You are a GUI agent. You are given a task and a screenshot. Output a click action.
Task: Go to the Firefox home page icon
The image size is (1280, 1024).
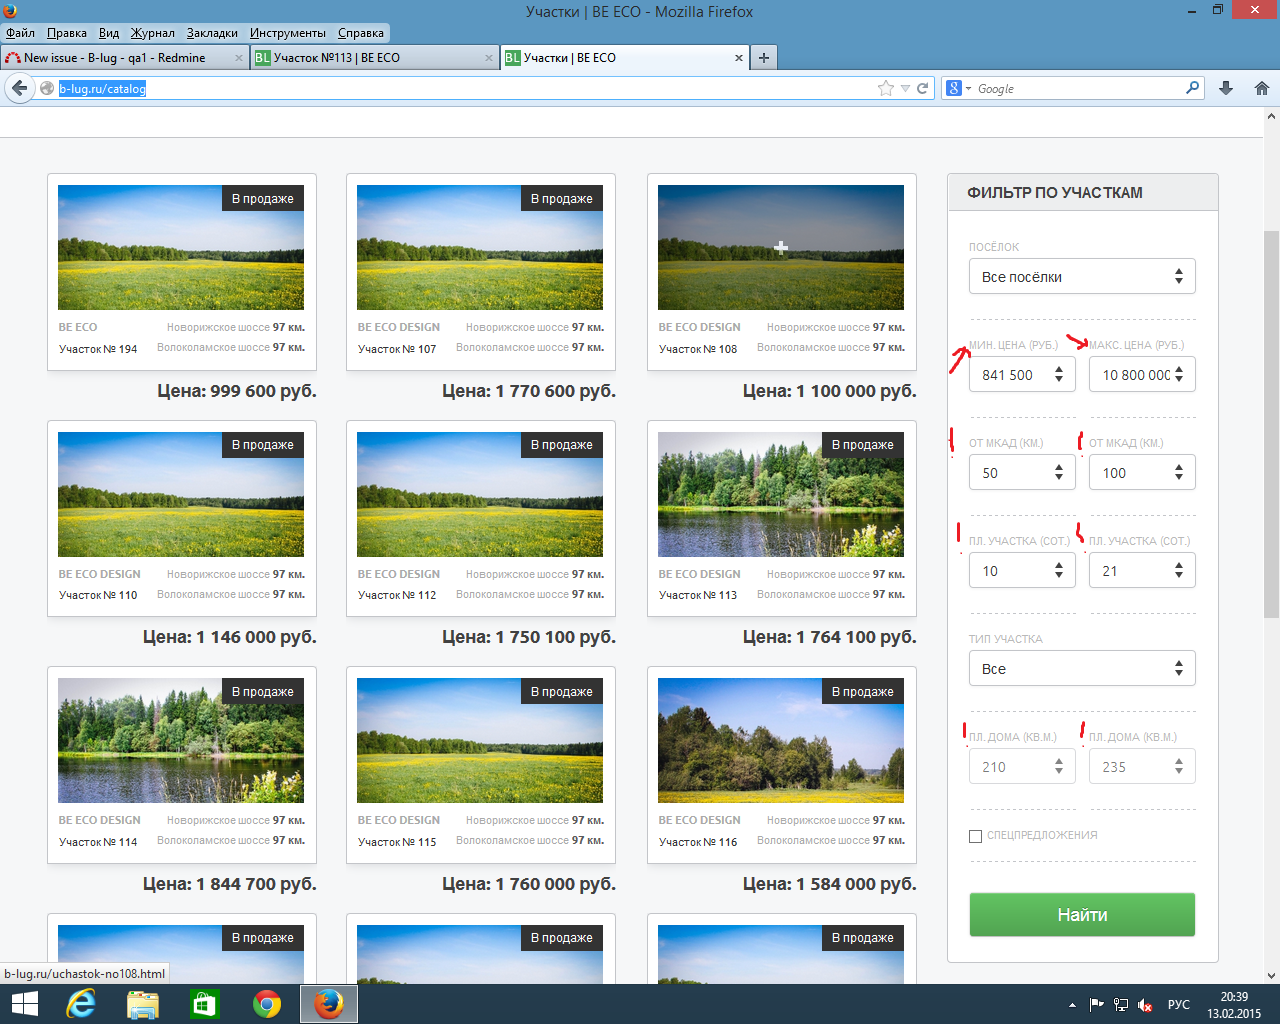coord(1262,88)
